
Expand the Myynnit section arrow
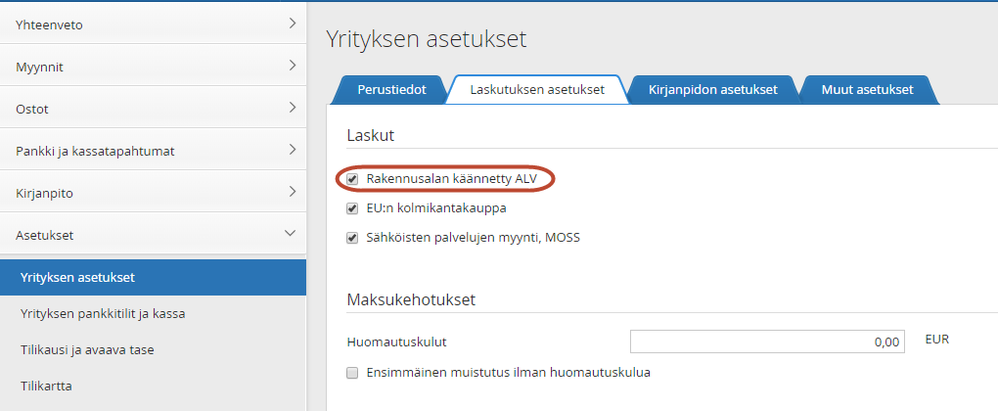[x=291, y=66]
